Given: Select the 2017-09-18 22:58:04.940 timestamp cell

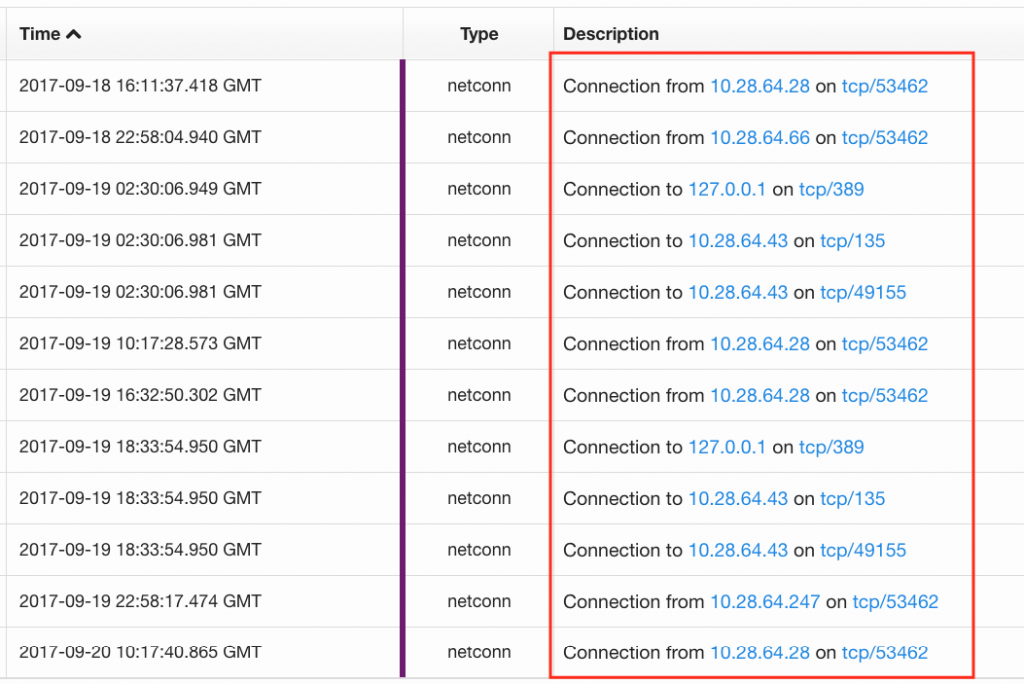Looking at the screenshot, I should pos(140,138).
